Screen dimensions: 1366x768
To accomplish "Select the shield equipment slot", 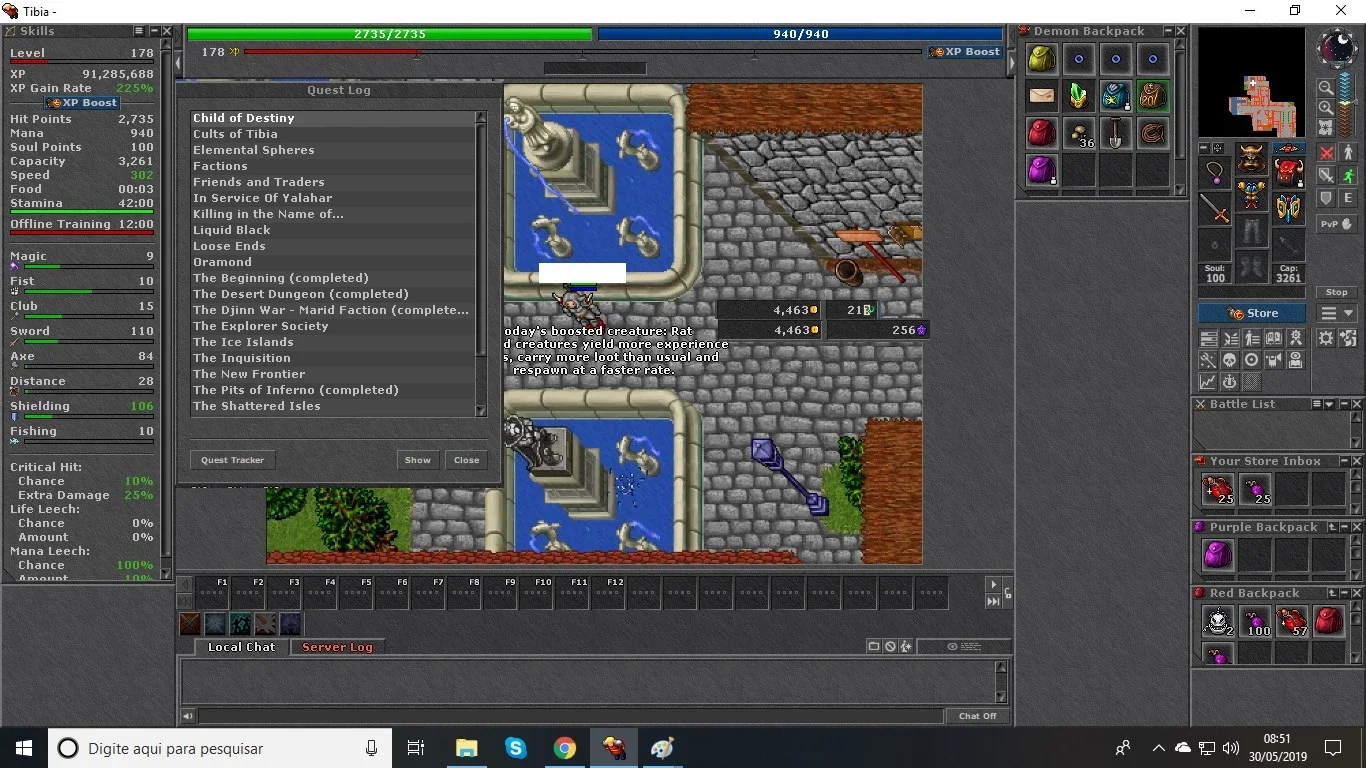I will click(x=1291, y=208).
